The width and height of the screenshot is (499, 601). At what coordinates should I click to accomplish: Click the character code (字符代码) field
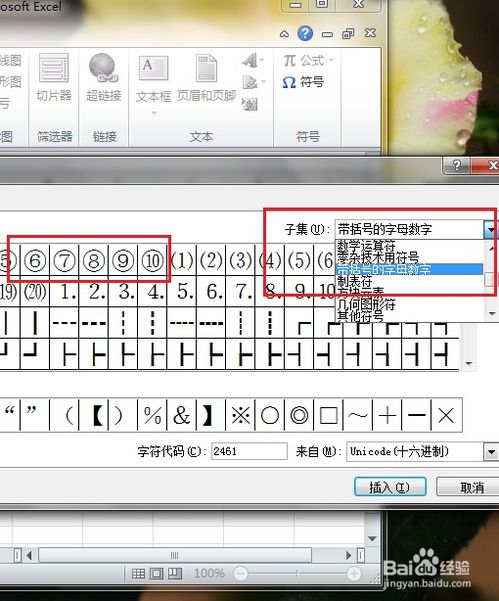(249, 451)
